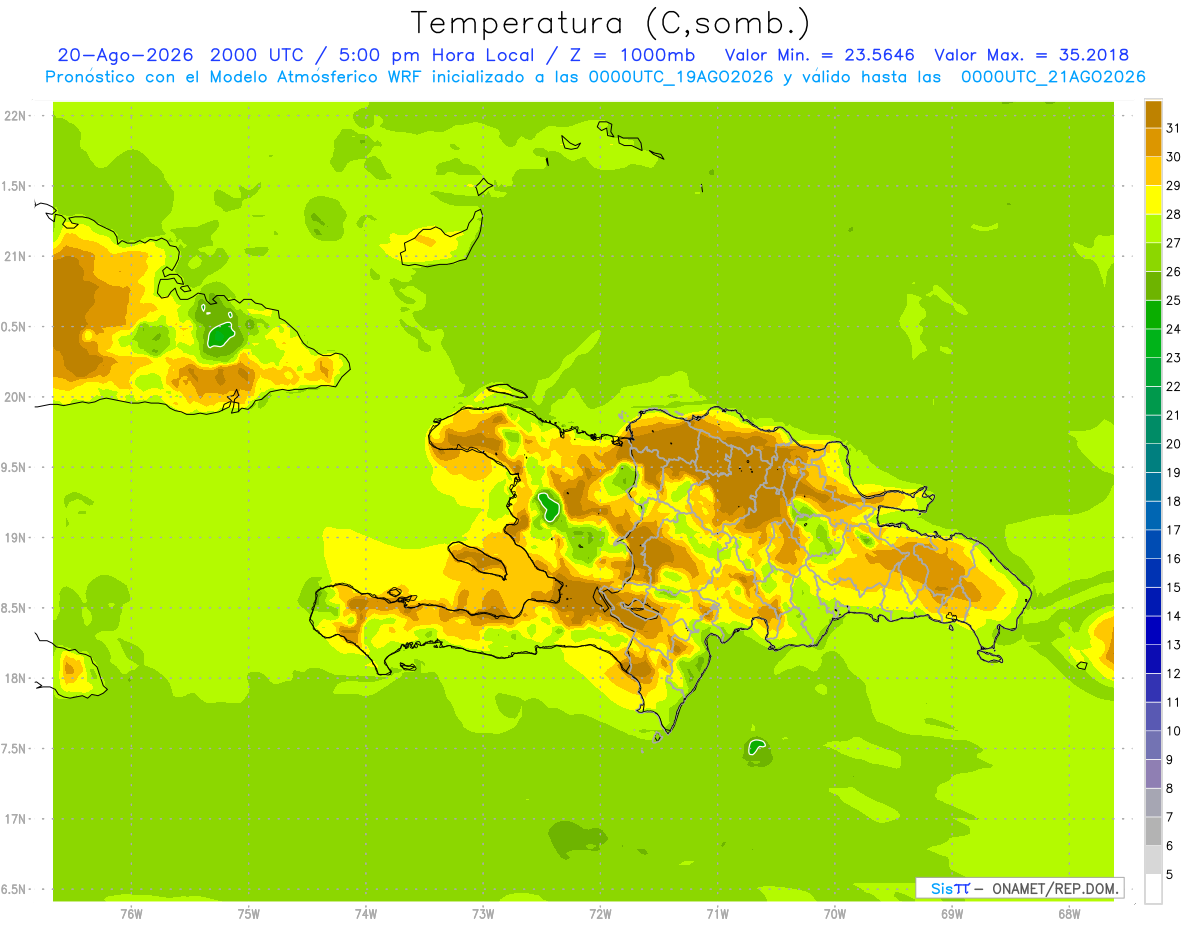Click the color scale value "25"

[1173, 300]
